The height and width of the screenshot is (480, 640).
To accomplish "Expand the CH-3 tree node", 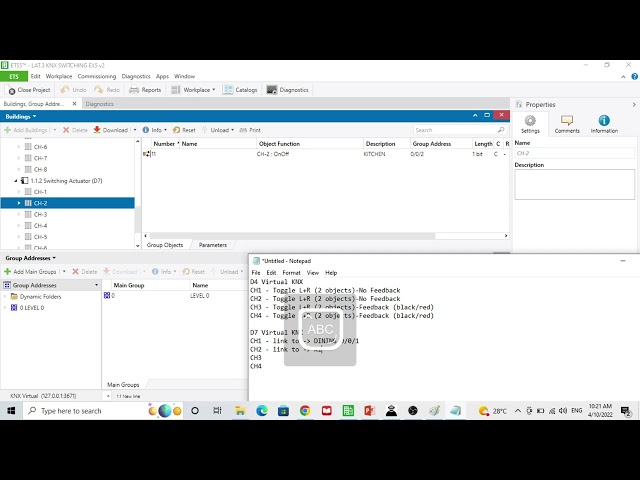I will click(x=19, y=214).
